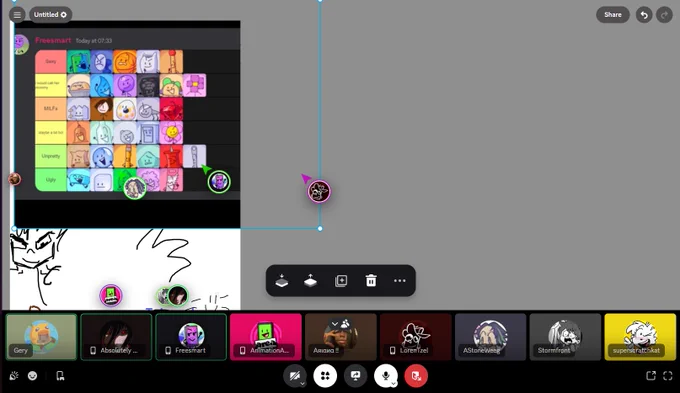The image size is (680, 393).
Task: Duplicate the selected image
Action: (341, 281)
